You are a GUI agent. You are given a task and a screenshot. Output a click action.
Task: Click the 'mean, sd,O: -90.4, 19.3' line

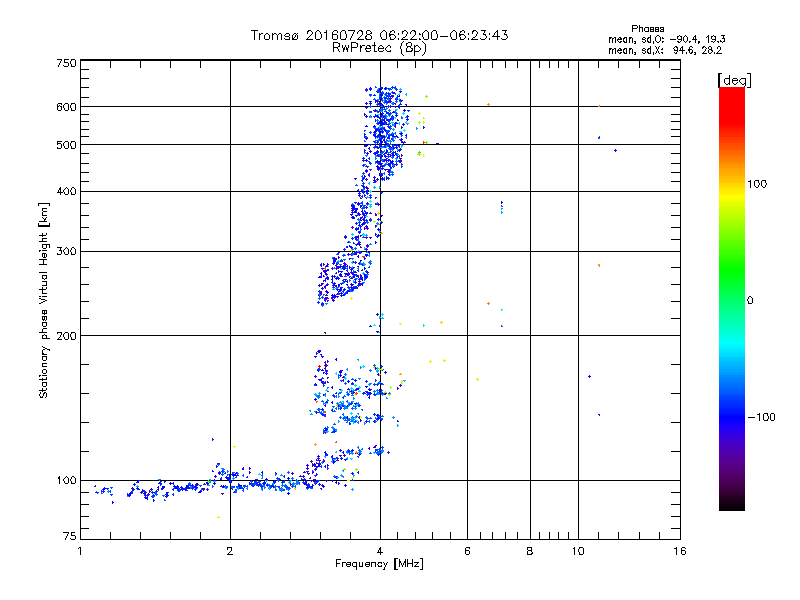(x=666, y=39)
